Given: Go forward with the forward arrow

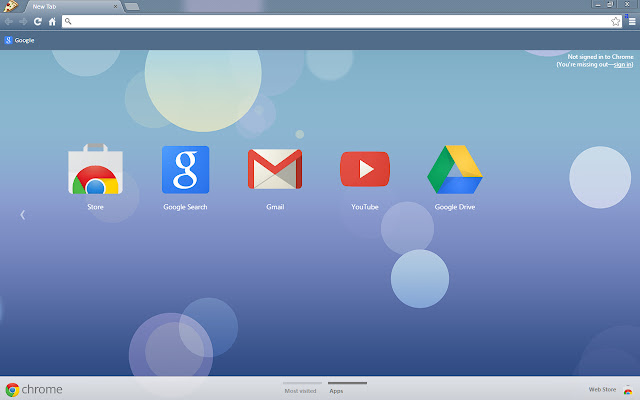Looking at the screenshot, I should tap(23, 22).
